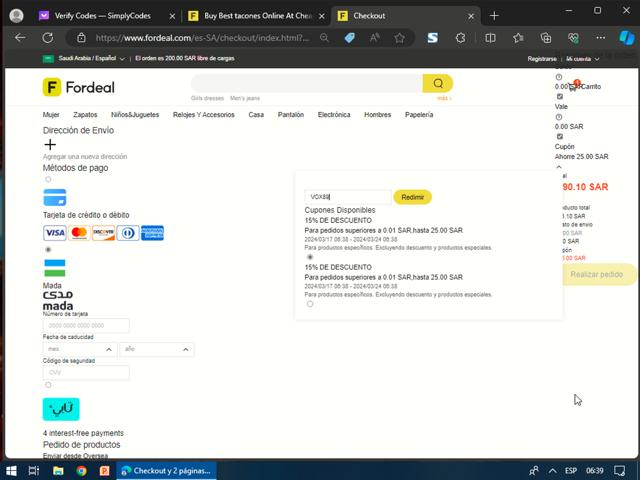640x480 pixels.
Task: Toggle the Vale checkbox
Action: coord(560,96)
